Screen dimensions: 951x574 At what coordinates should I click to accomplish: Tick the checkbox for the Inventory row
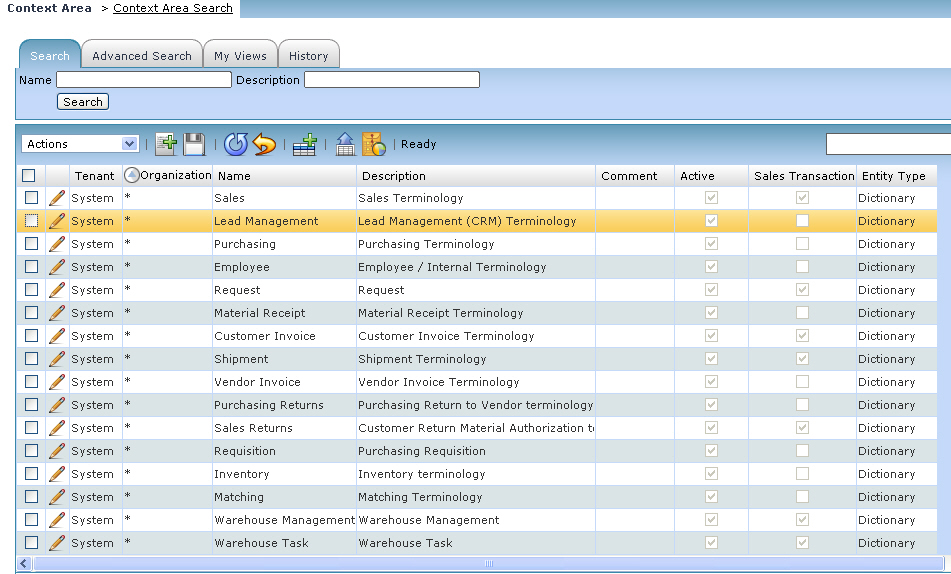31,474
